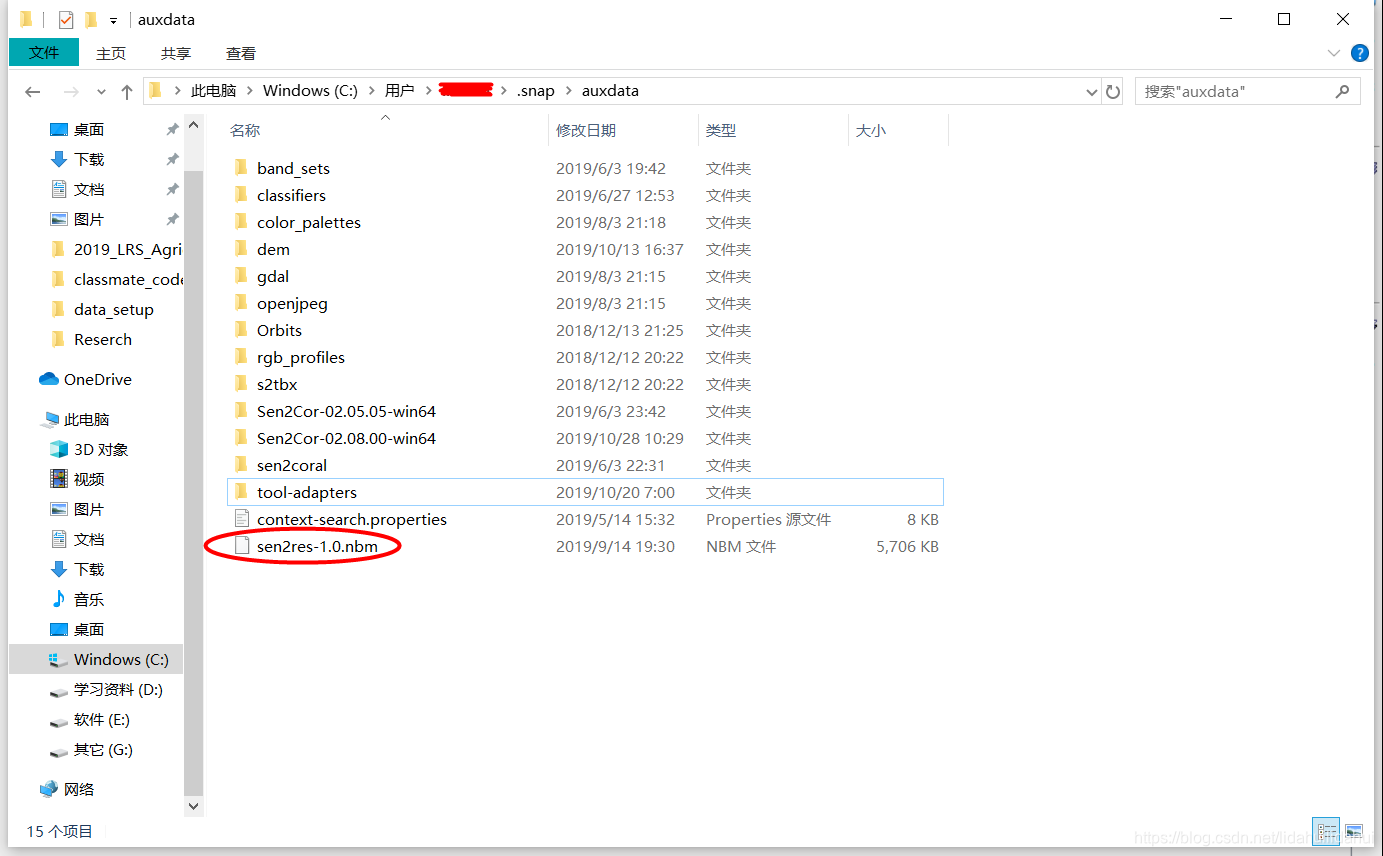Viewport: 1383px width, 856px height.
Task: Open 网络 network icon in sidebar
Action: pos(49,789)
